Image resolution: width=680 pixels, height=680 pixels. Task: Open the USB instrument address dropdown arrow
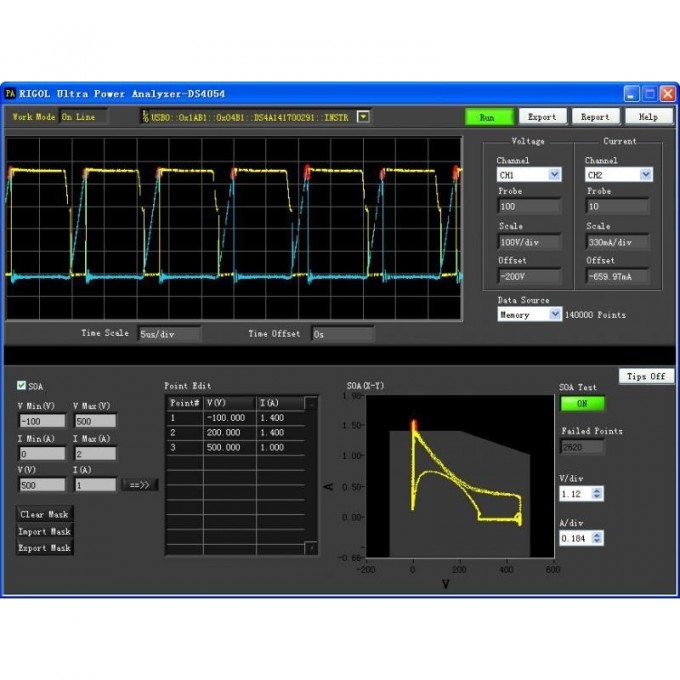point(363,117)
